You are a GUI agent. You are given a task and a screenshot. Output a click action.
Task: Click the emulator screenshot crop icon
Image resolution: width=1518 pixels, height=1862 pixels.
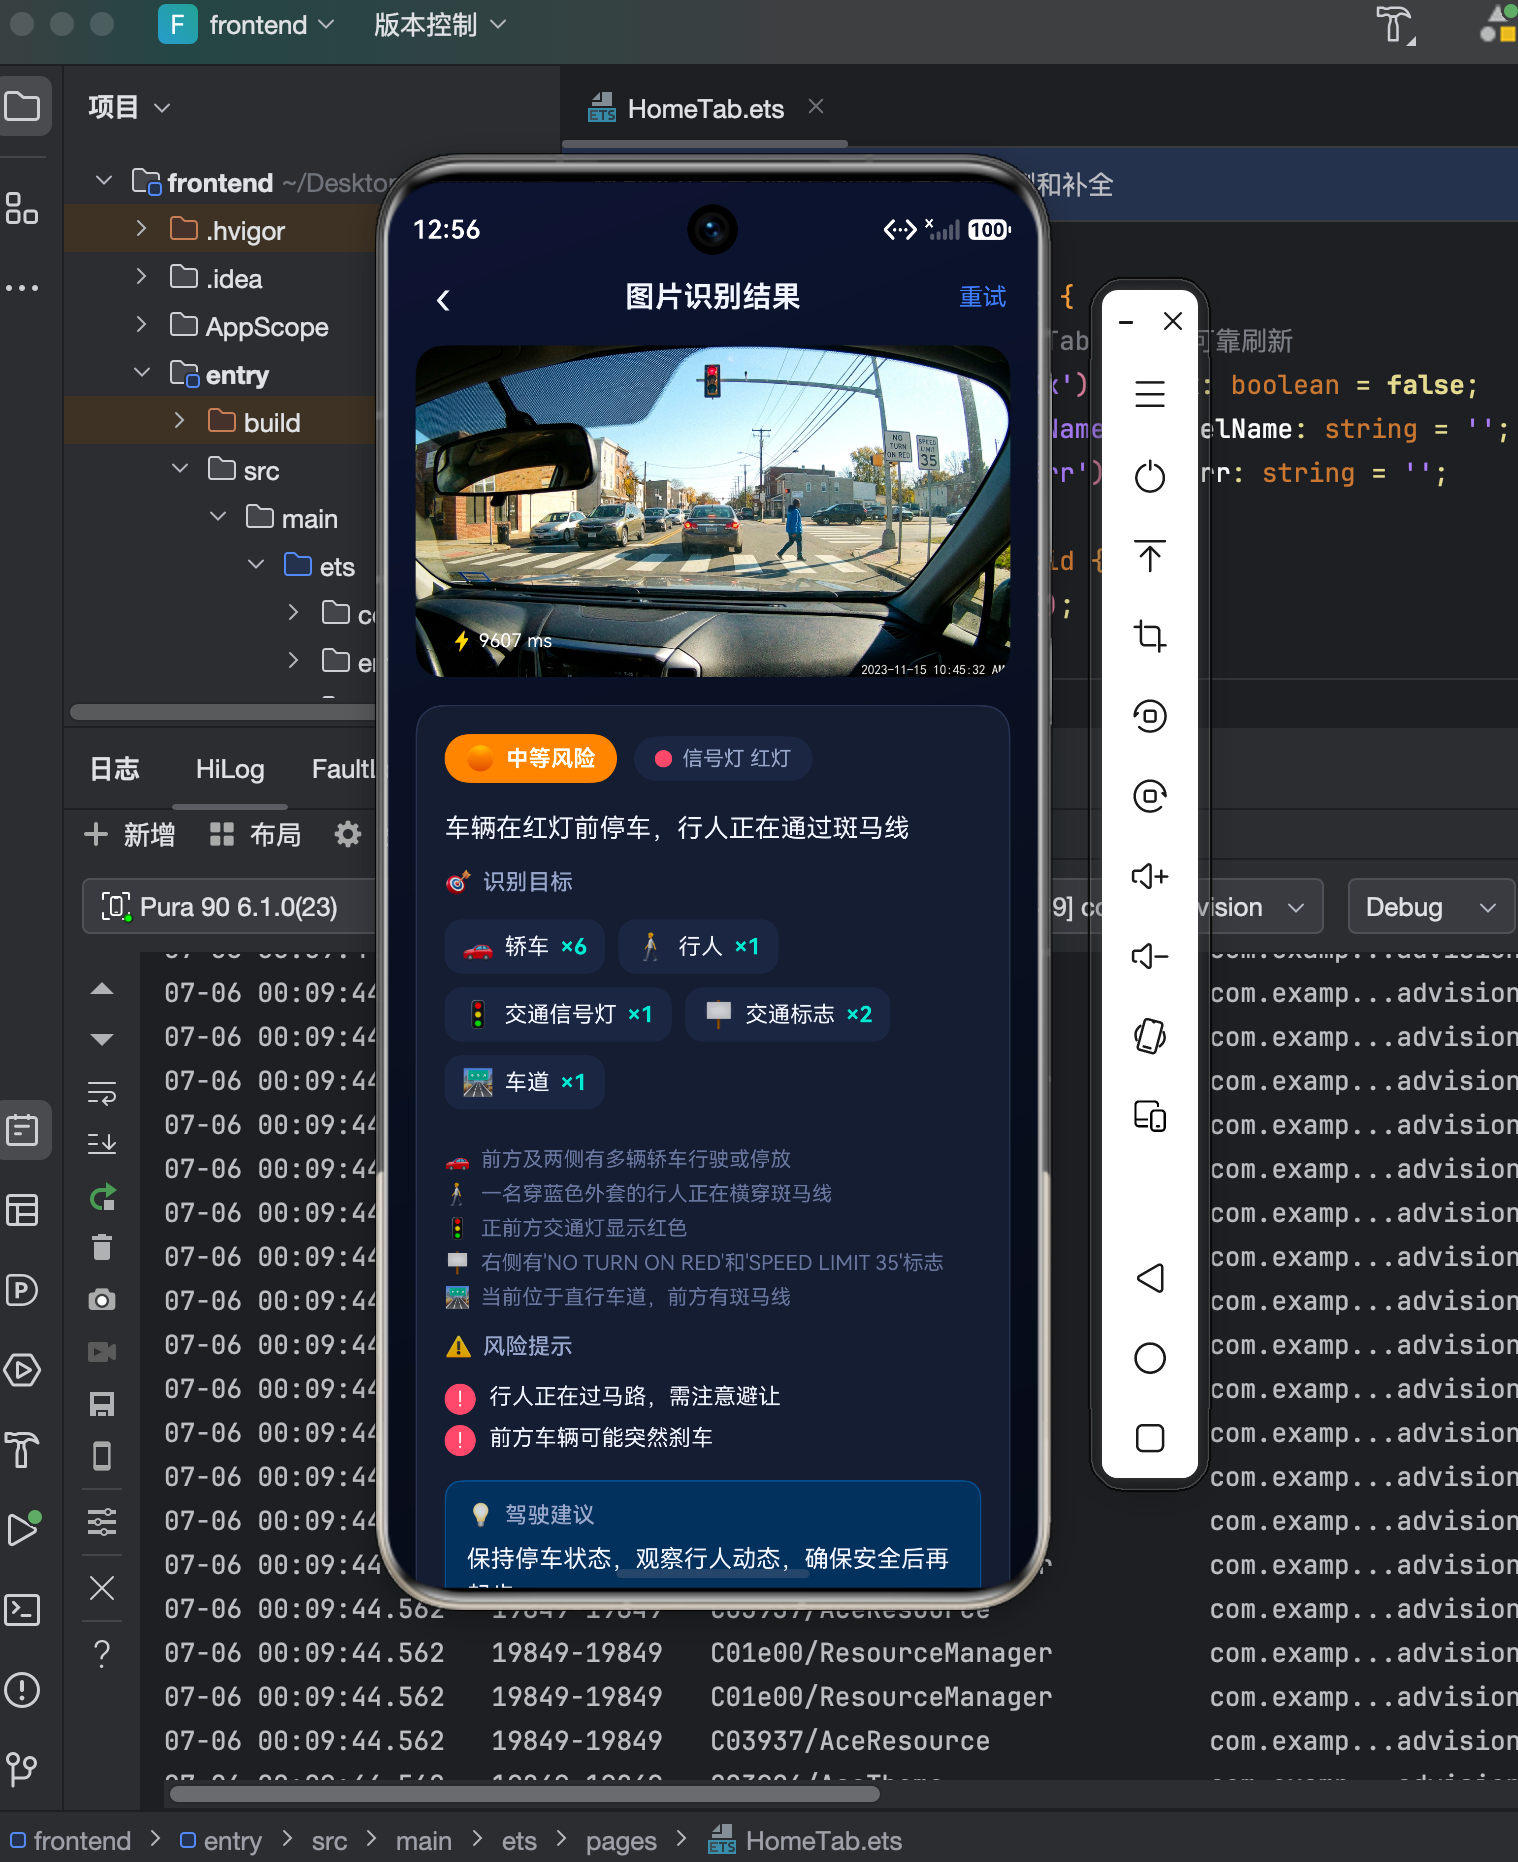tap(1150, 636)
